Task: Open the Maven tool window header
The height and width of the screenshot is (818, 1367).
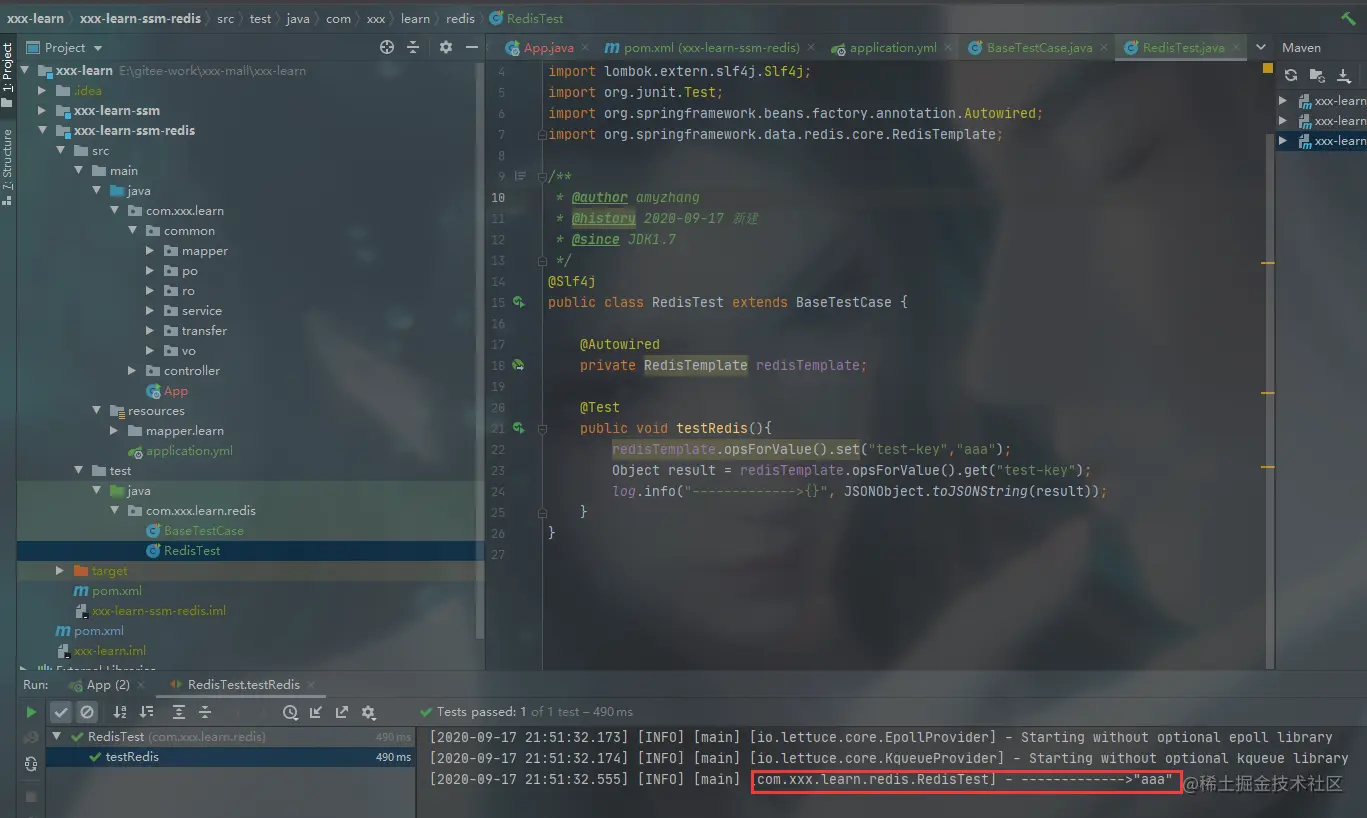Action: tap(1302, 47)
